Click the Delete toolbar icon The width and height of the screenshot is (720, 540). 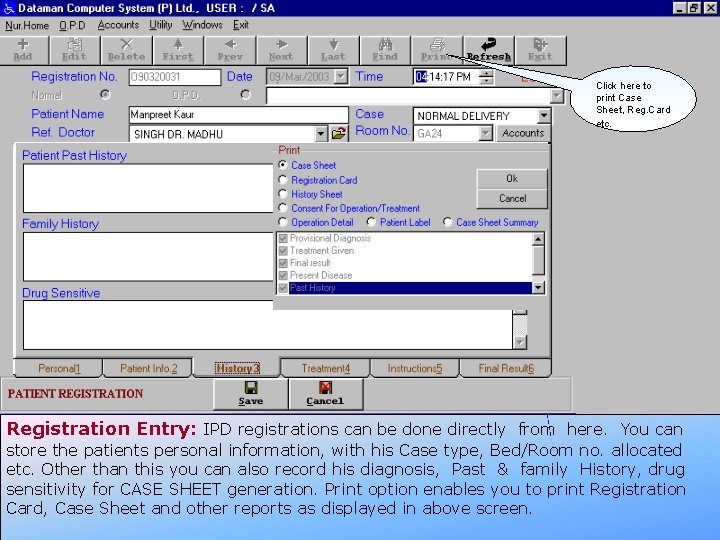click(x=126, y=50)
